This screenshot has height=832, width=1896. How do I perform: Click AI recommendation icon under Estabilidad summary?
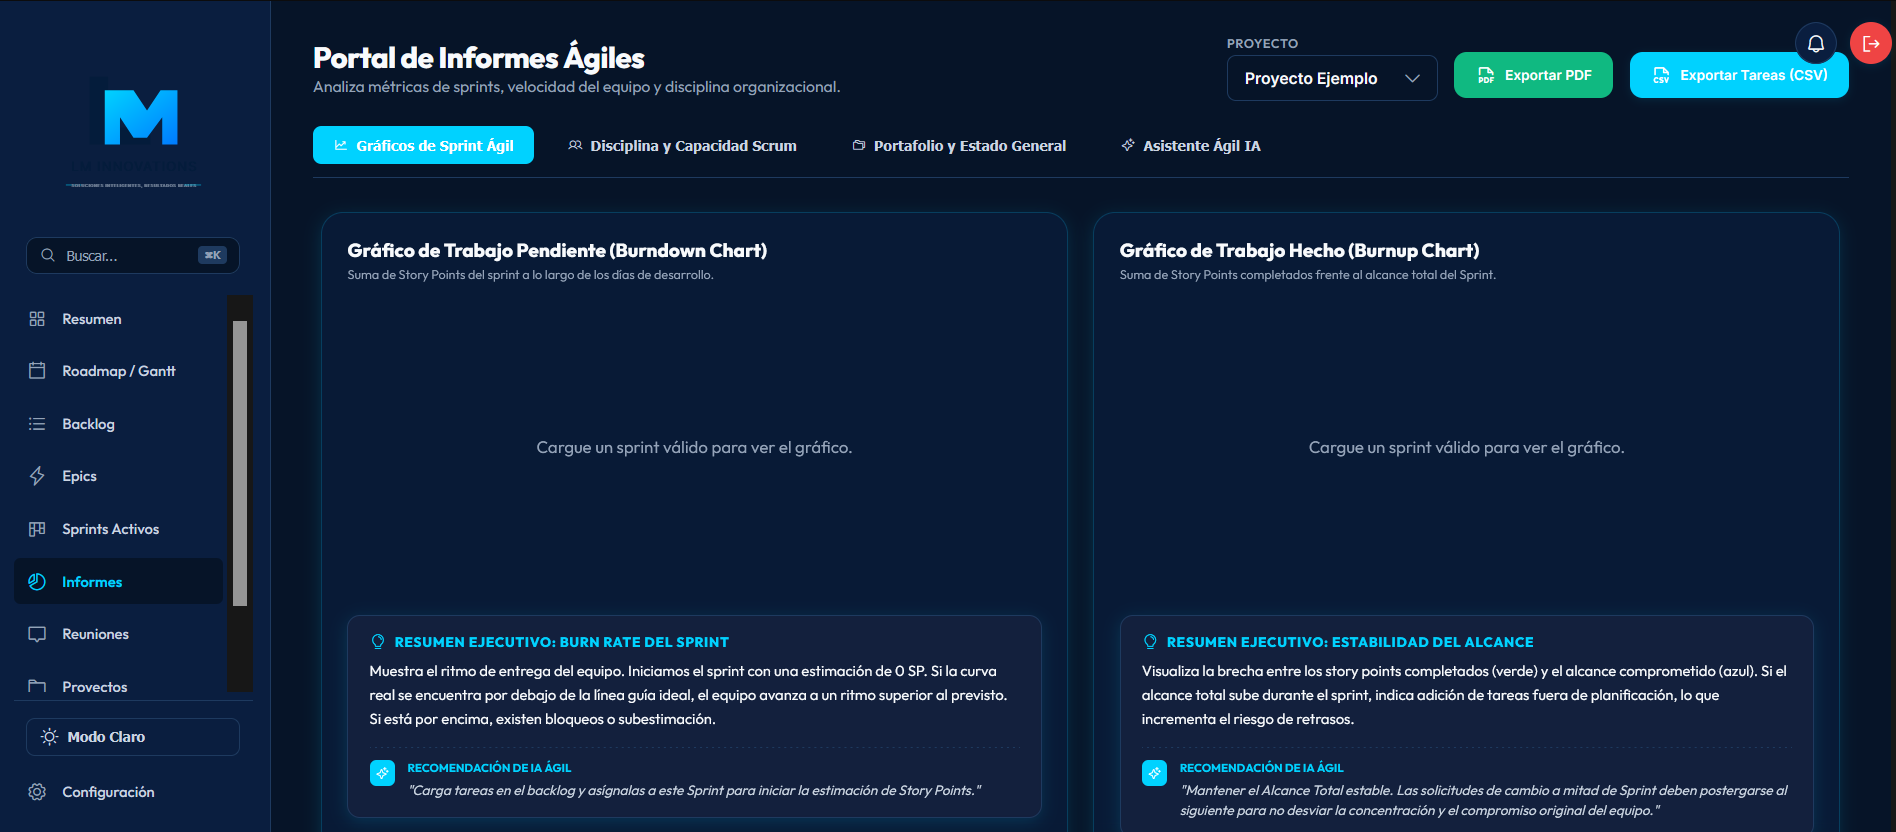click(1154, 773)
